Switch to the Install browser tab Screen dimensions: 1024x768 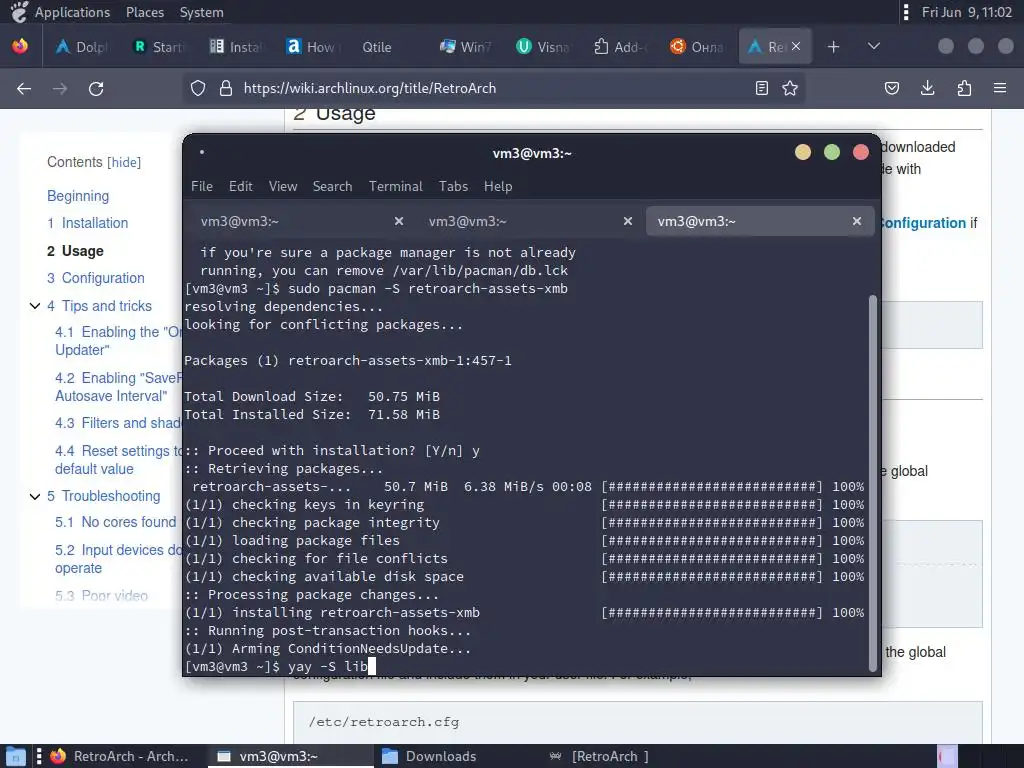(236, 46)
